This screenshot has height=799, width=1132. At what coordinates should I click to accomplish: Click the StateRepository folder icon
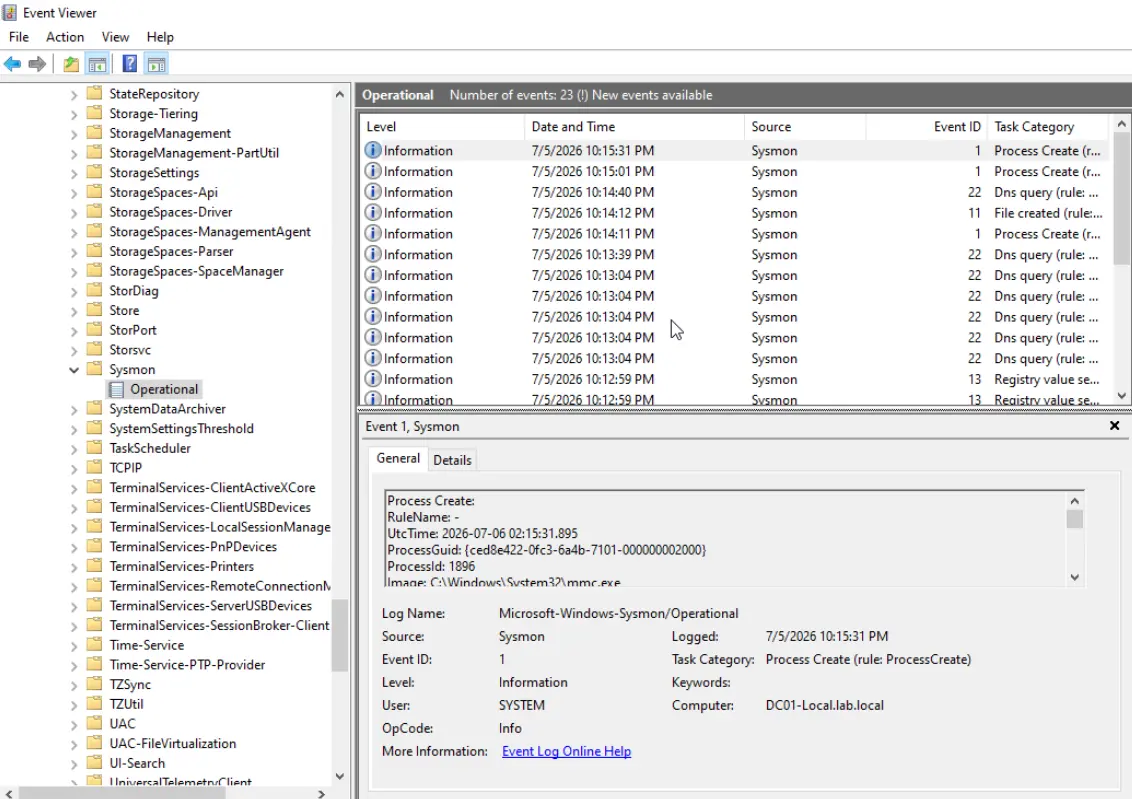(94, 93)
